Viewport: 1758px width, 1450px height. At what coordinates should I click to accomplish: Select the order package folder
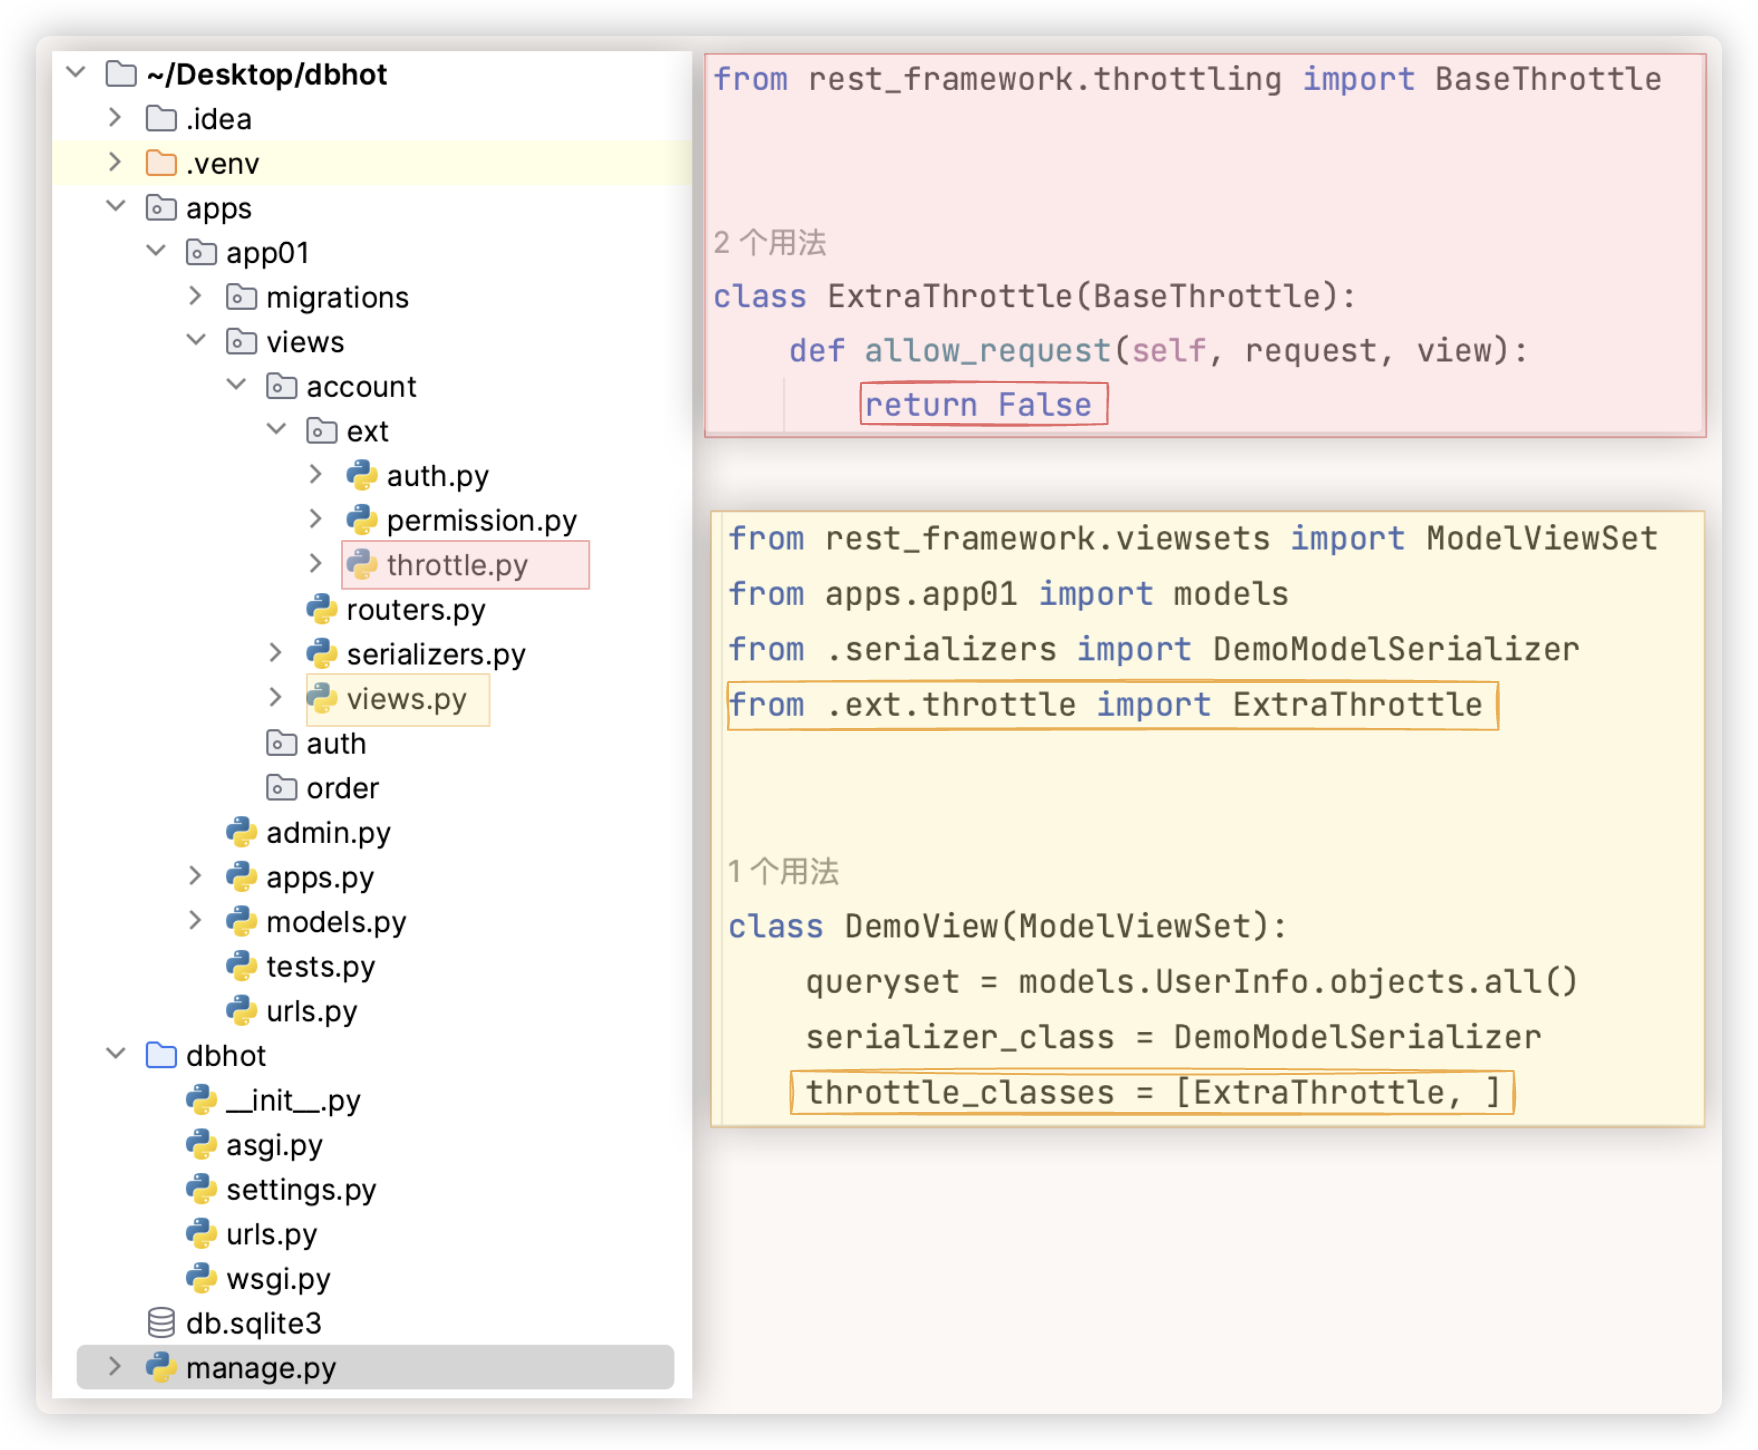342,788
